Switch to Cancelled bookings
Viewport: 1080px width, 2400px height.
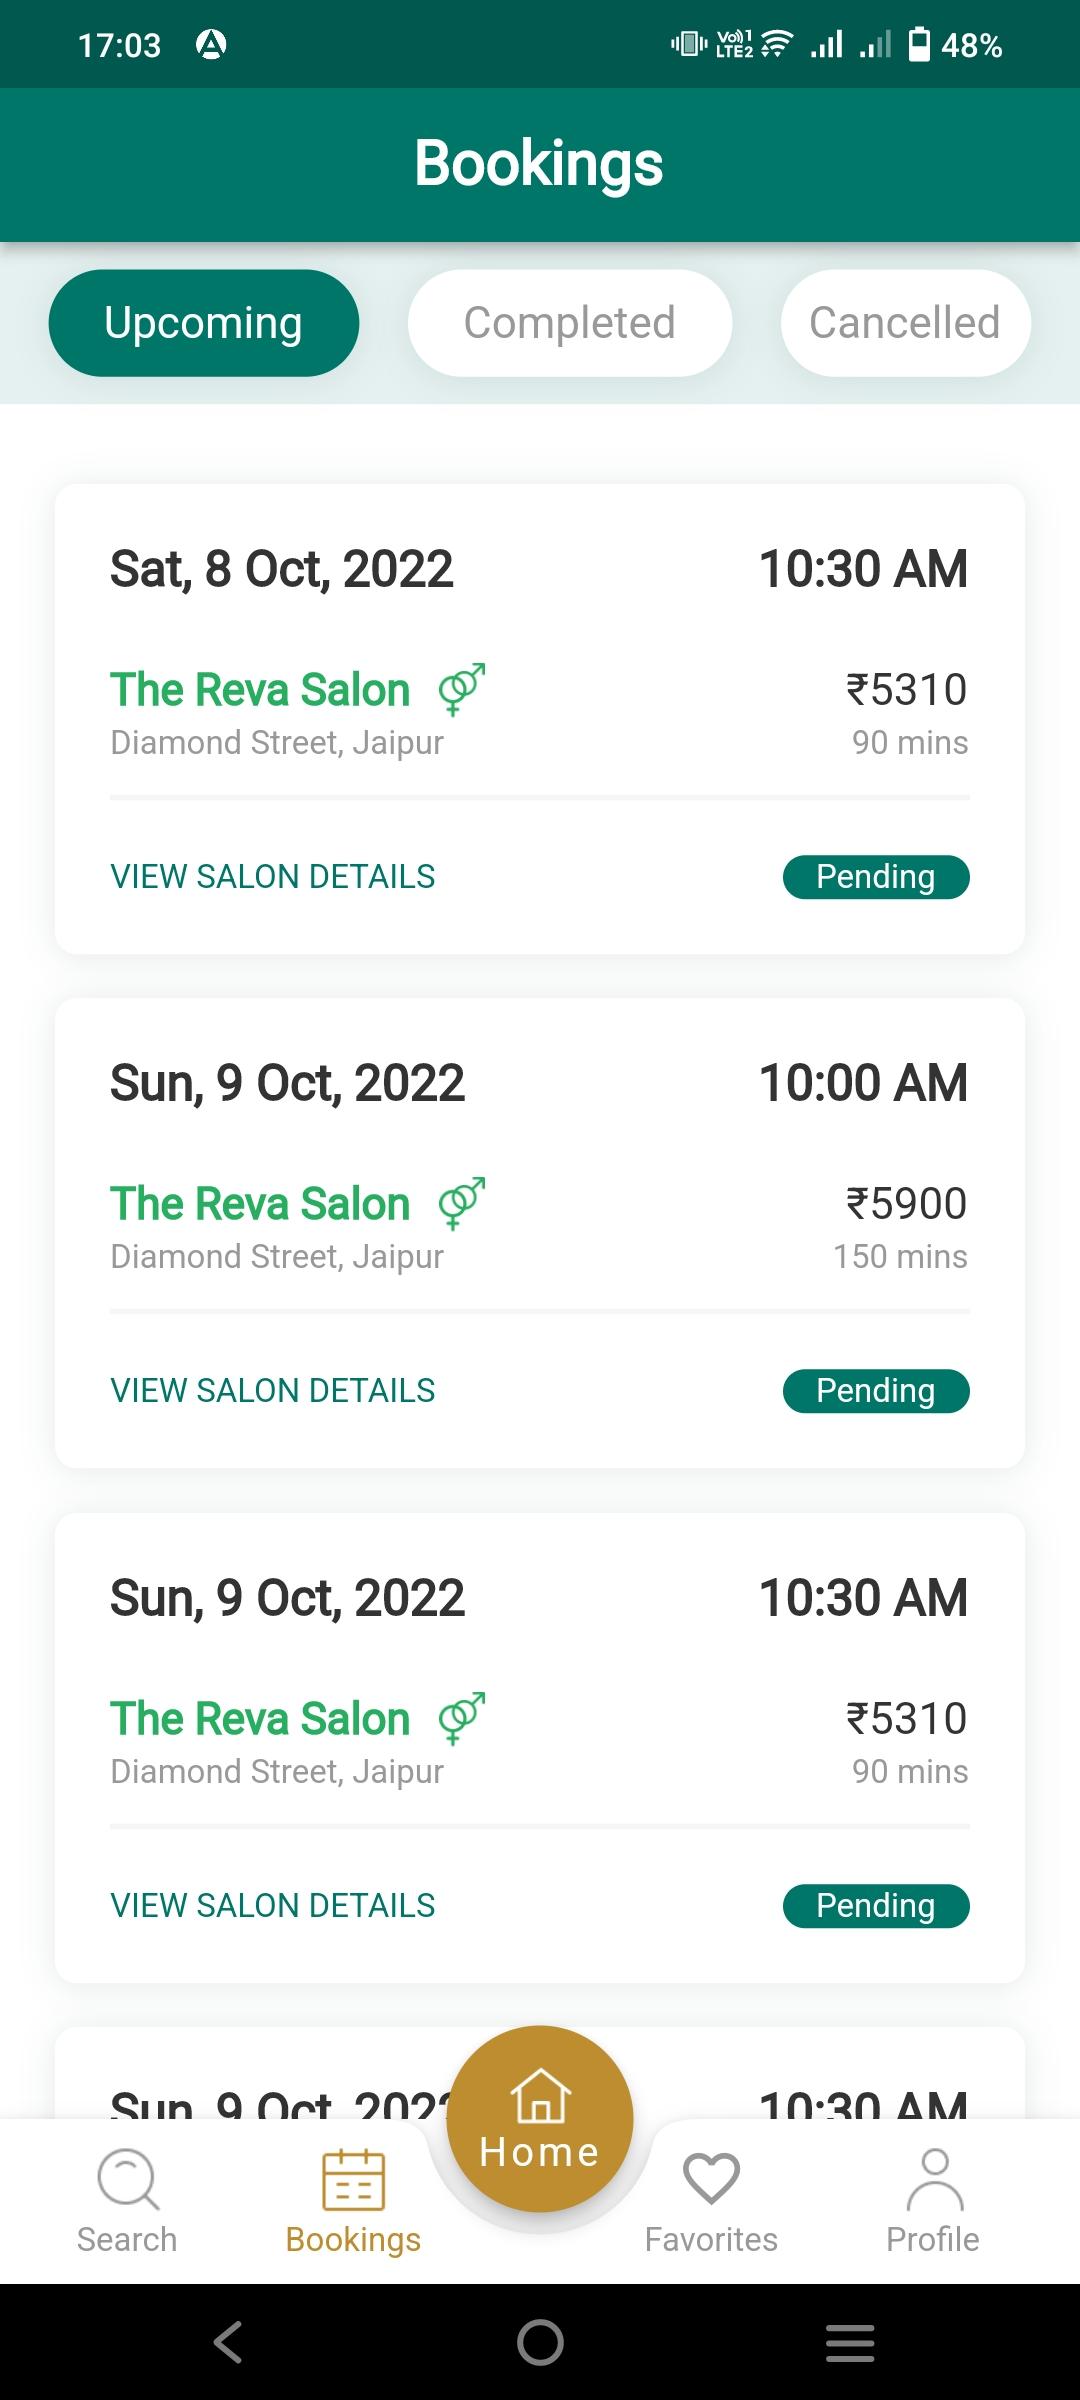(x=905, y=323)
